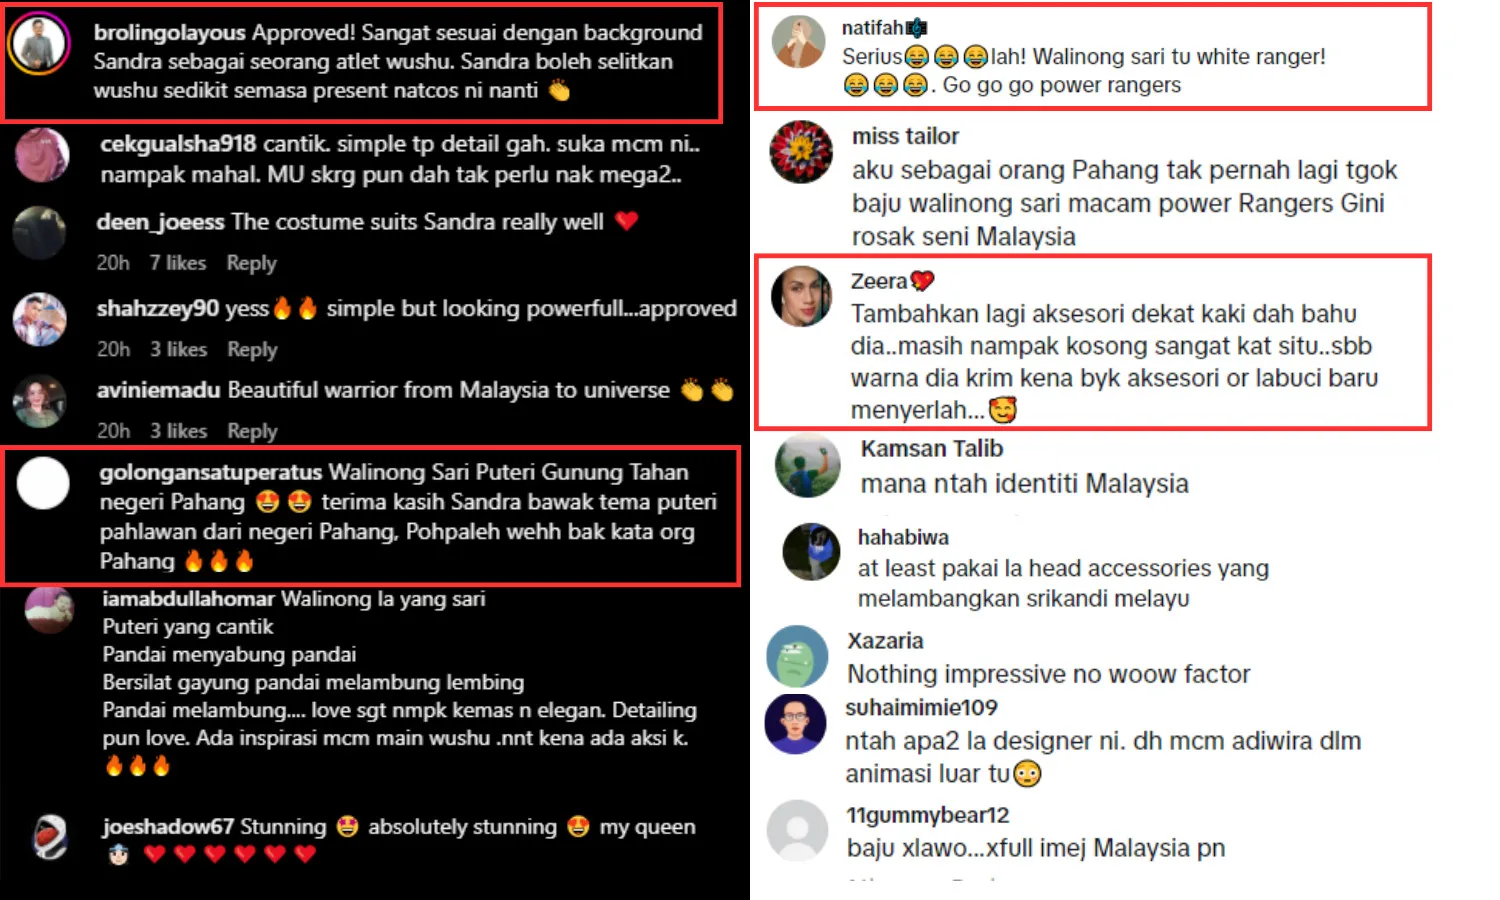Click natifah profile avatar
1500x900 pixels.
pos(799,42)
